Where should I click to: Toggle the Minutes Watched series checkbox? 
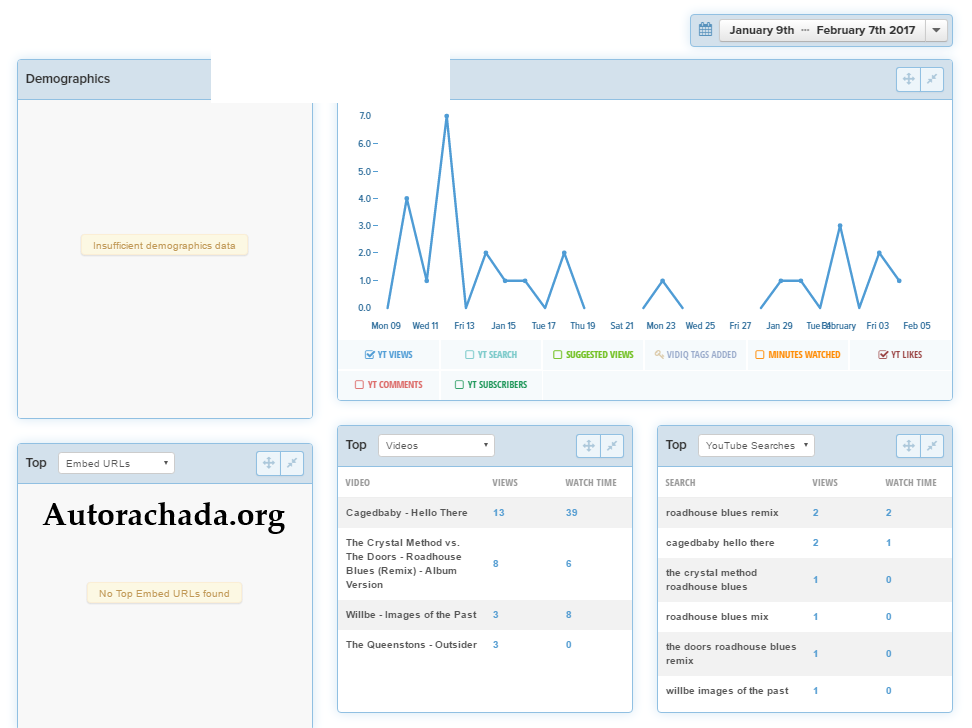[760, 355]
